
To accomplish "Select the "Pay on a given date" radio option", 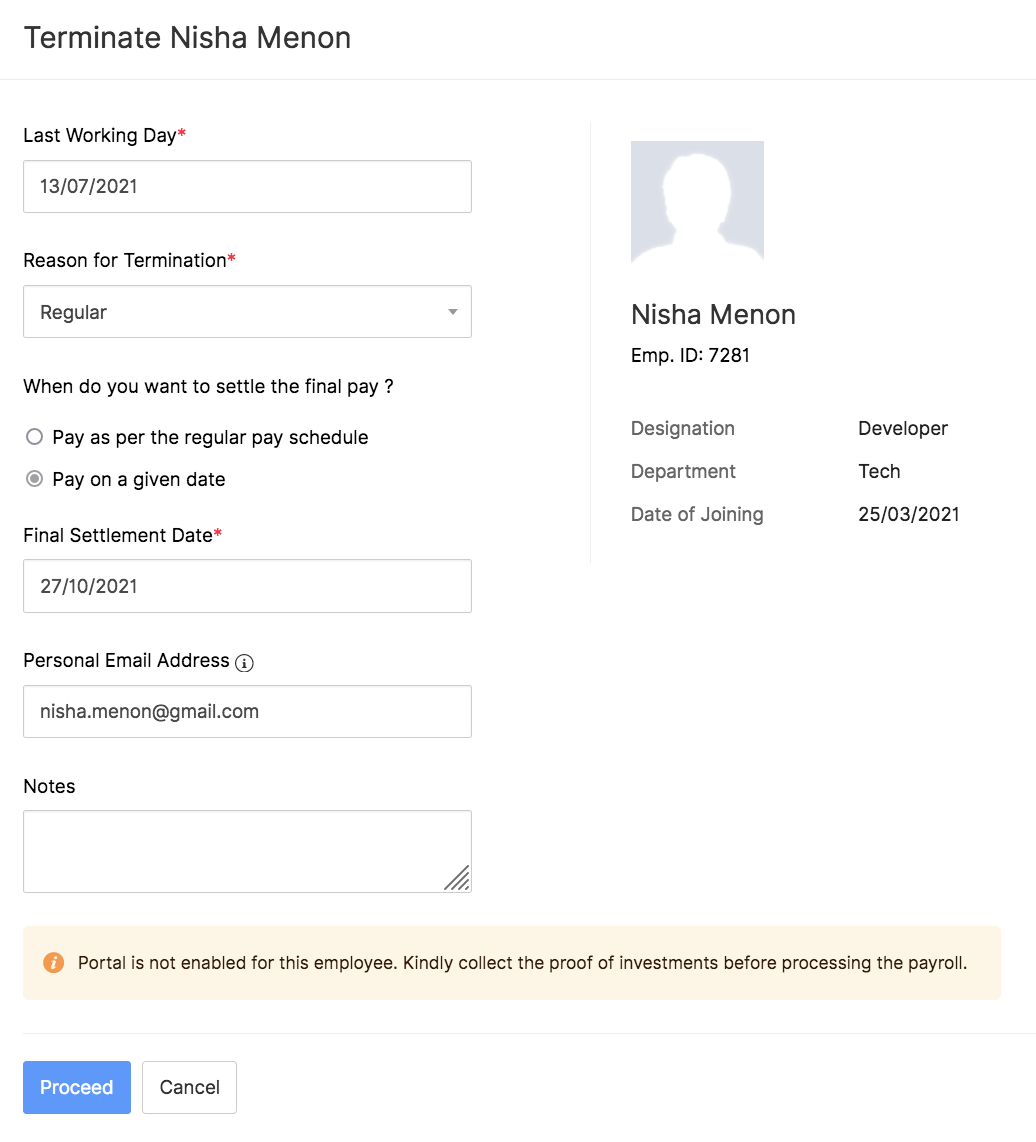I will 35,479.
